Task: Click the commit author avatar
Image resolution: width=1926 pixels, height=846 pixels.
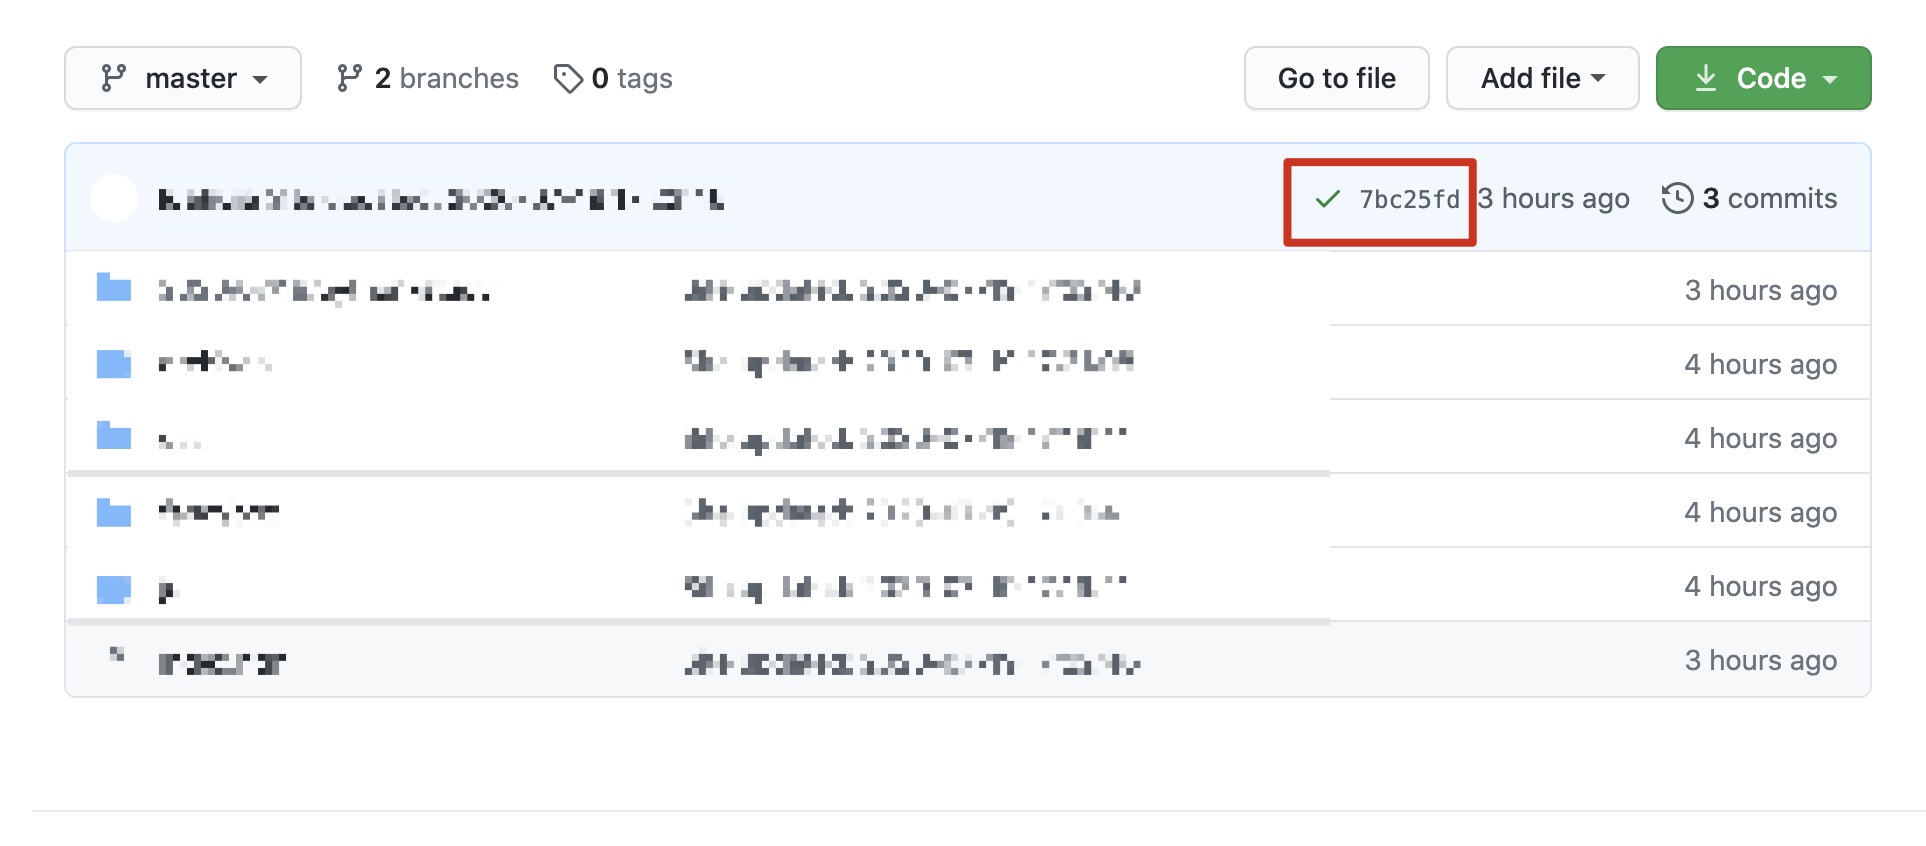Action: (x=114, y=198)
